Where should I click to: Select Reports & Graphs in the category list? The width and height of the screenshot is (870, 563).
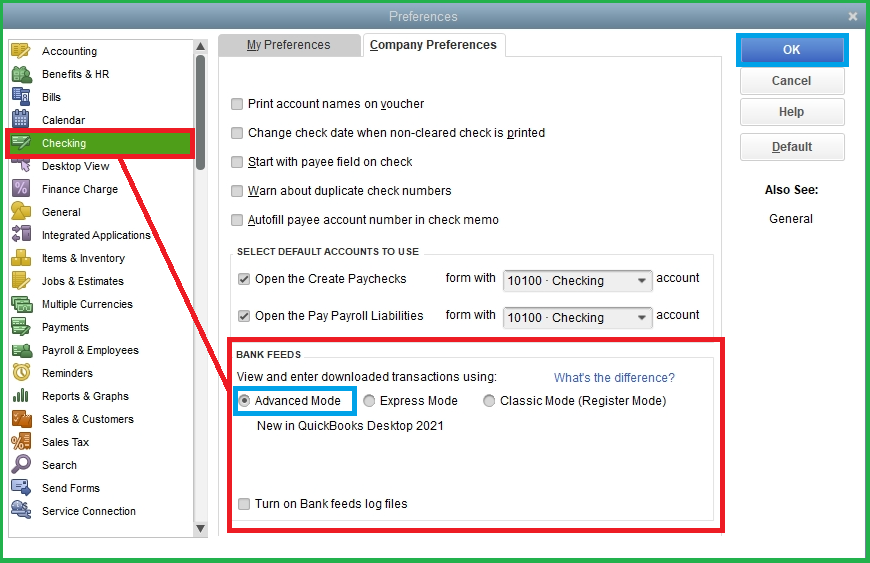pyautogui.click(x=85, y=396)
